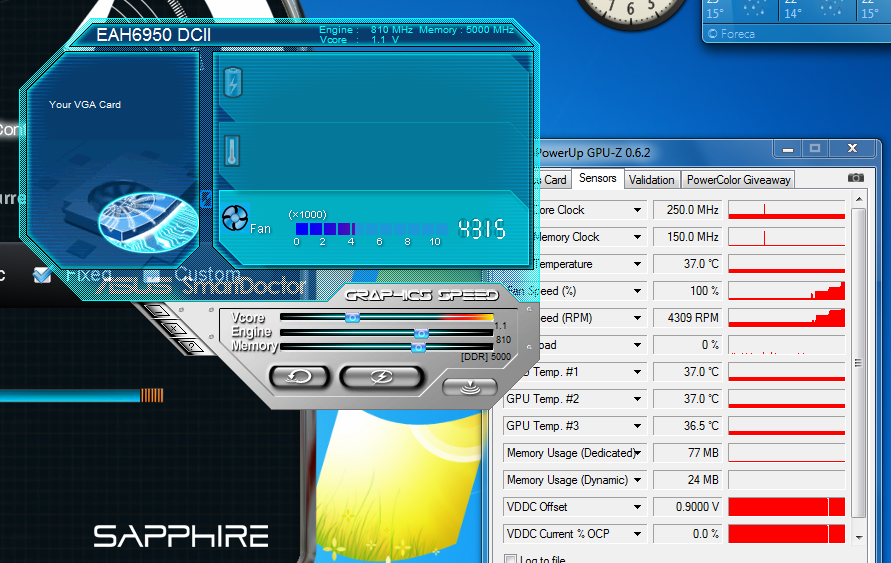Open the GPU Temp. #1 sensor dropdown
This screenshot has width=891, height=563.
[638, 372]
